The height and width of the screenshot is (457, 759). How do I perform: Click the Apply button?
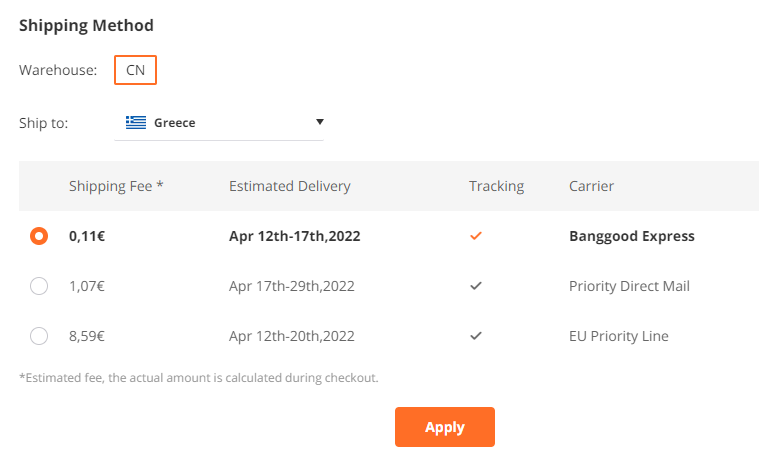coord(445,427)
